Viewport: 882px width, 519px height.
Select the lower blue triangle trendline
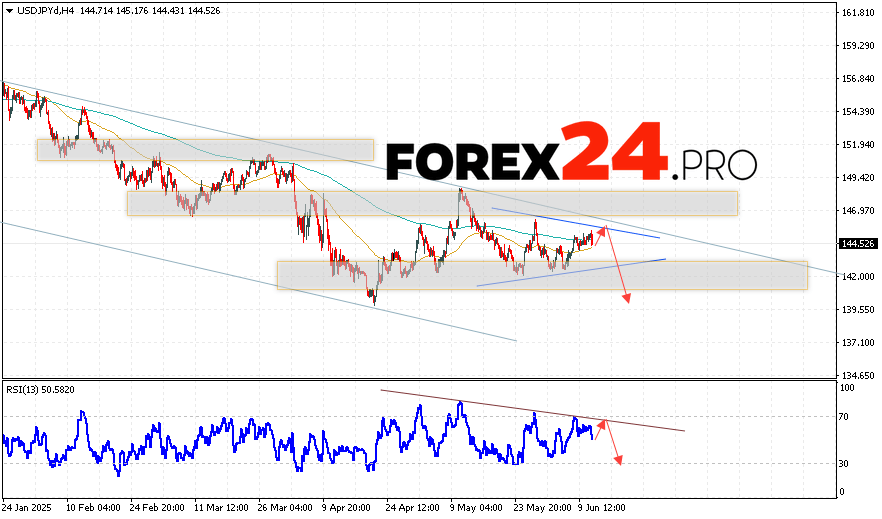coord(570,272)
